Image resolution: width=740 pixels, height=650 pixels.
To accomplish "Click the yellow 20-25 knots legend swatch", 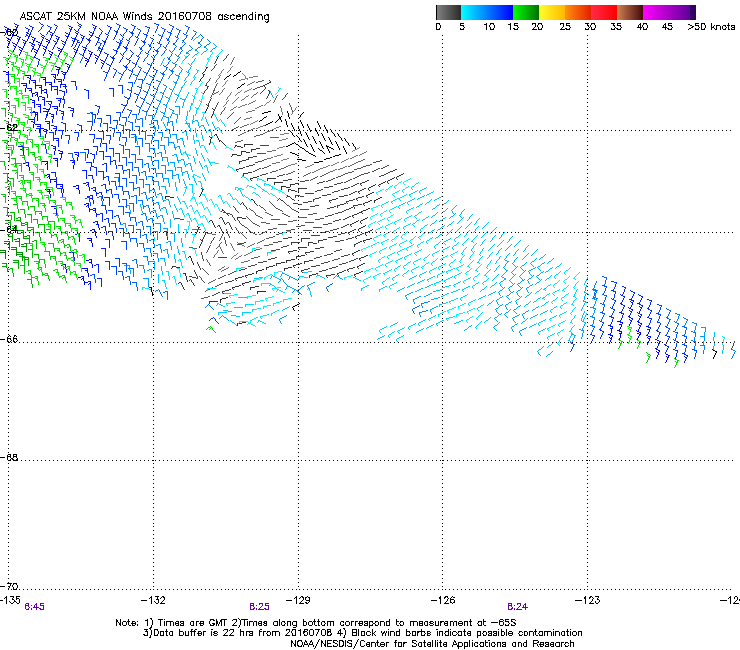I will point(552,12).
